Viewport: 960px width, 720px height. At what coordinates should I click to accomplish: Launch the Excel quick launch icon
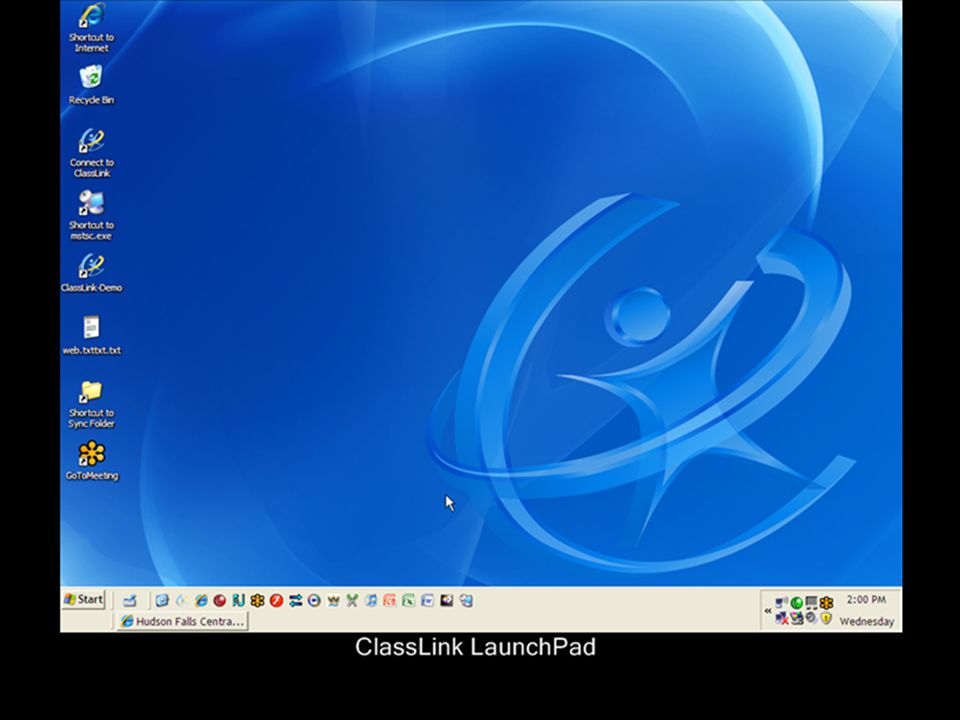click(408, 601)
